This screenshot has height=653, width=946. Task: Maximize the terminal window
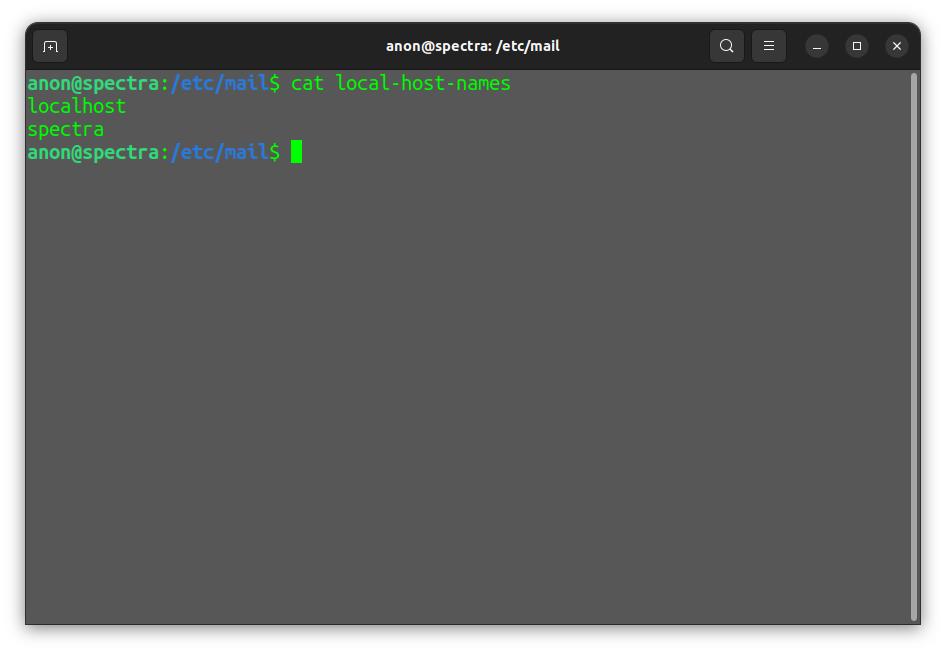[857, 46]
